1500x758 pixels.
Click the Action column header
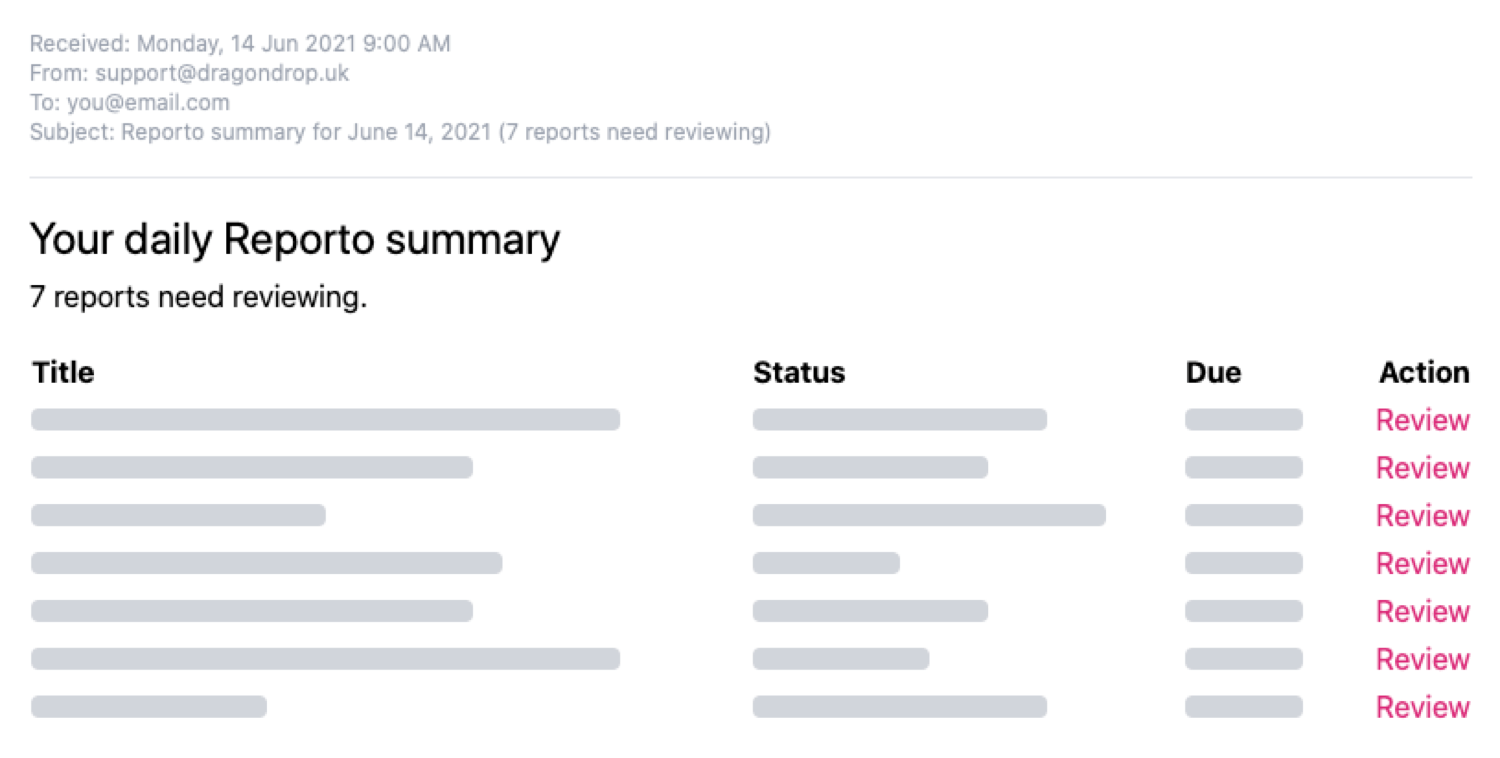click(x=1425, y=373)
